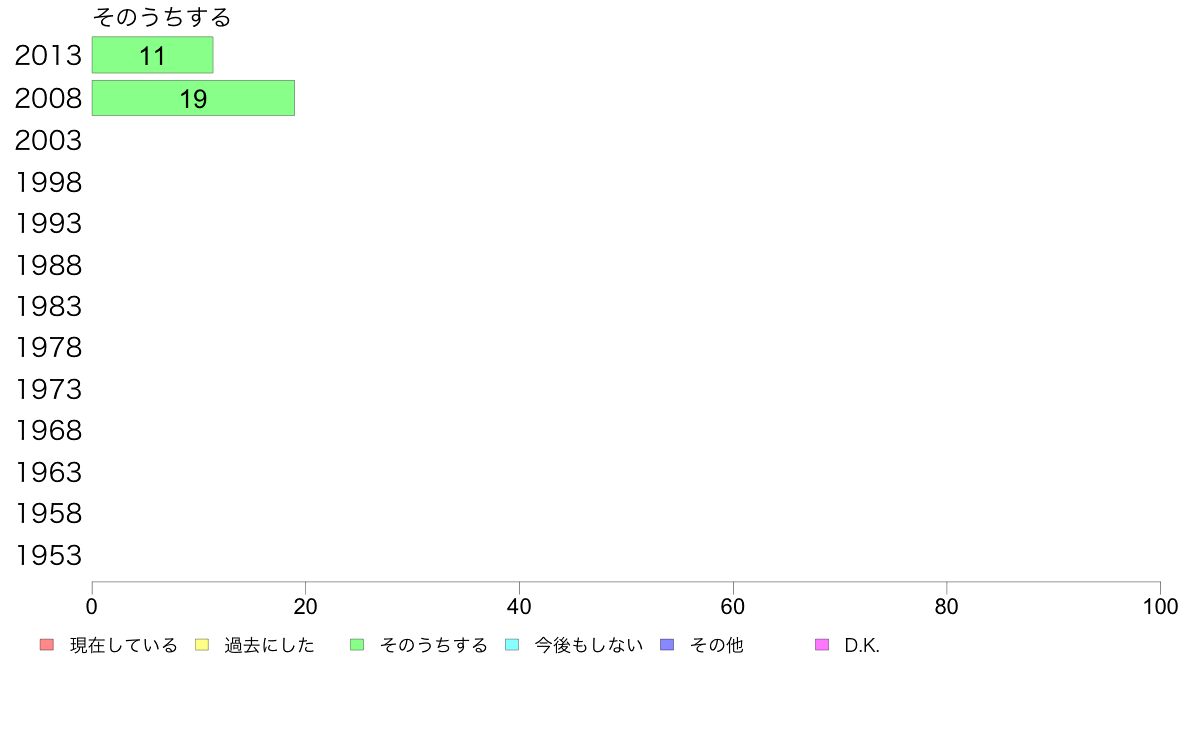This screenshot has width=1188, height=736.
Task: Click the magenta D.K. legend swatch
Action: pos(822,644)
